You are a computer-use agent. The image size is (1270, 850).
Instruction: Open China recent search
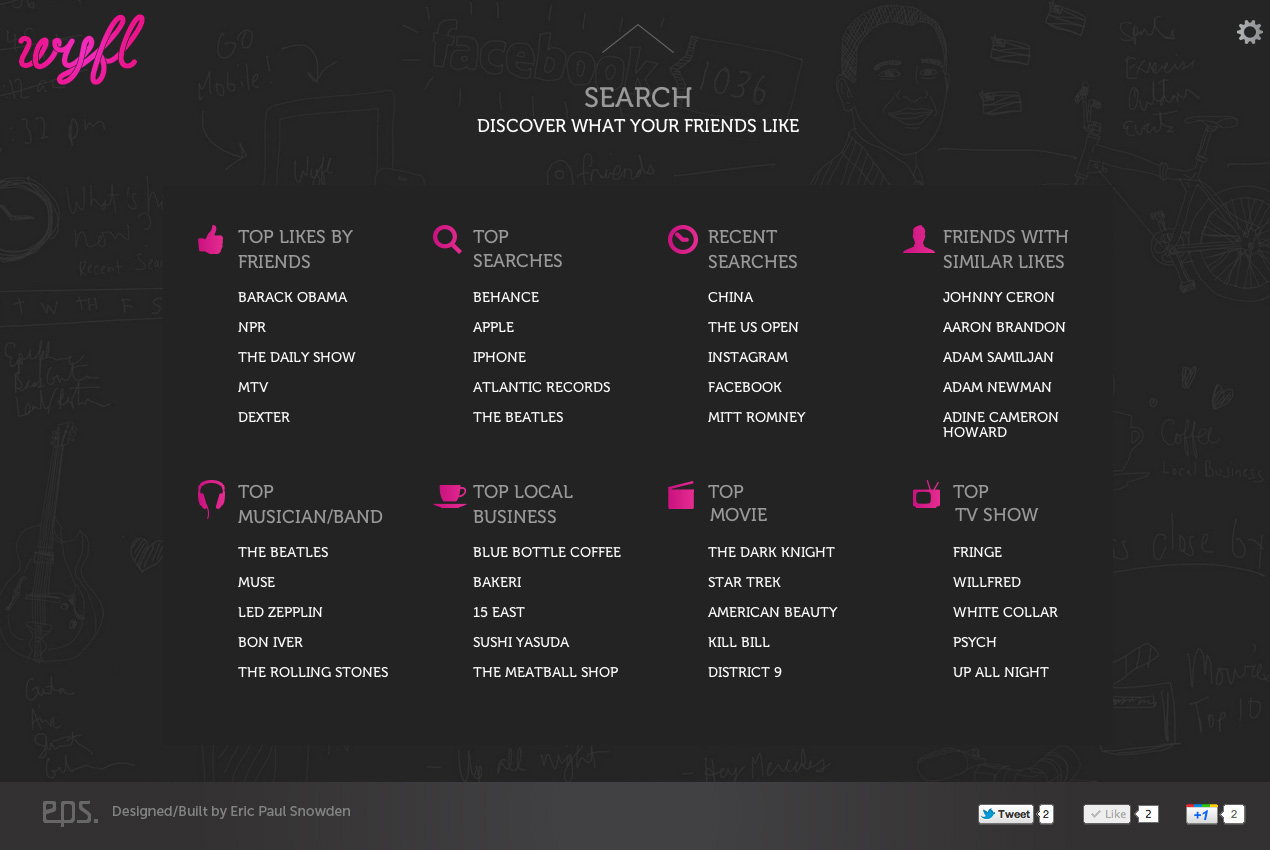[x=731, y=297]
